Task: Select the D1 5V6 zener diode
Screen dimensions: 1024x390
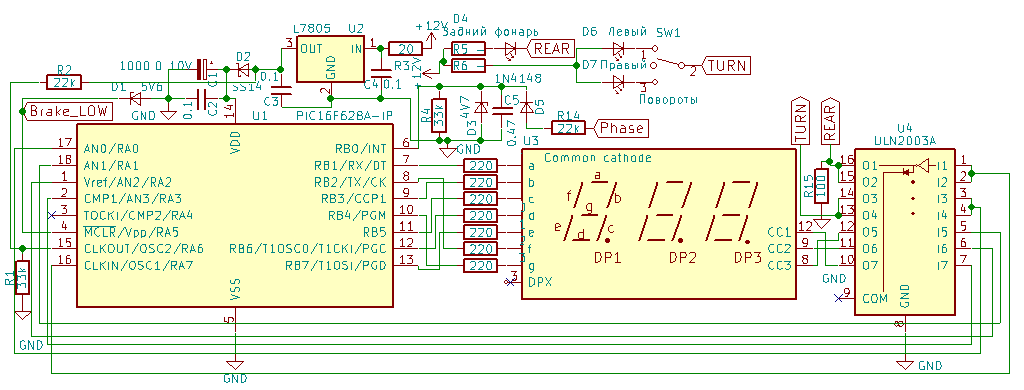Action: click(x=136, y=99)
